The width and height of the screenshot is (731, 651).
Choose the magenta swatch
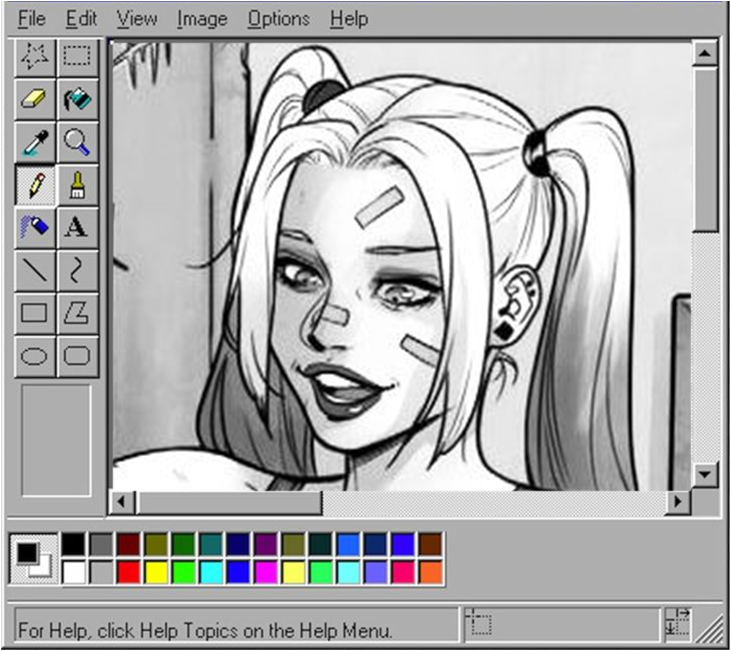[266, 572]
